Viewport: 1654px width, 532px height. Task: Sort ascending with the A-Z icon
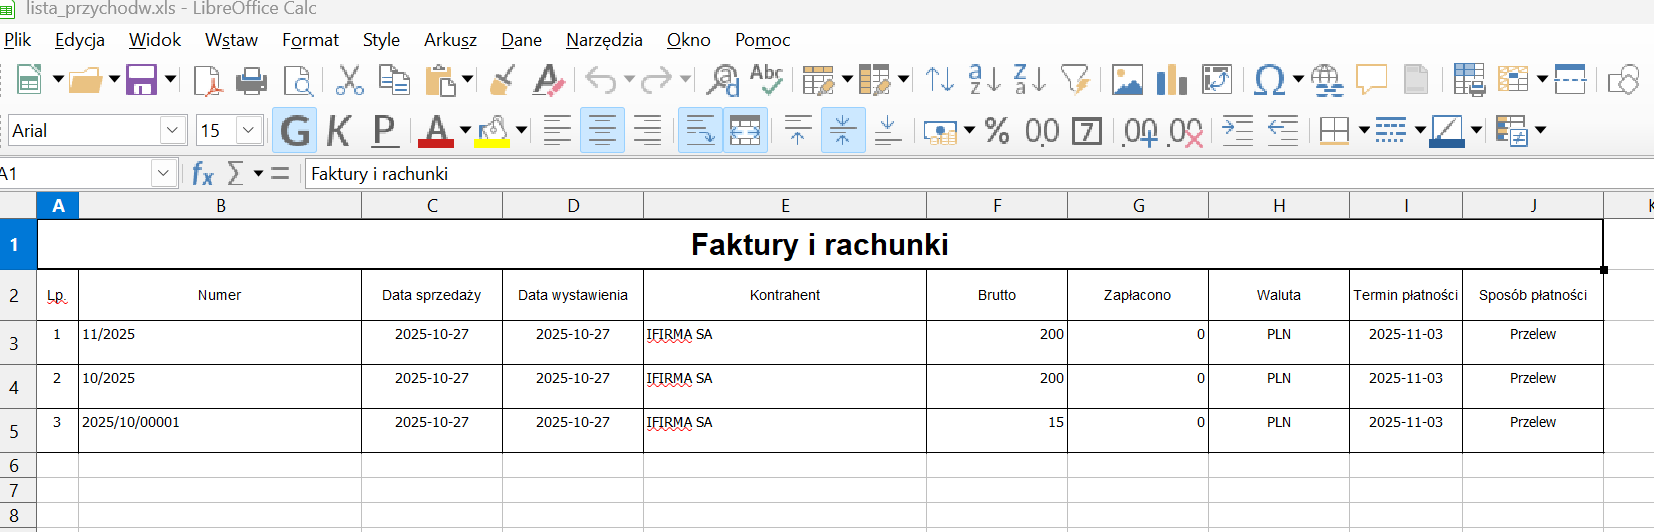pos(984,79)
